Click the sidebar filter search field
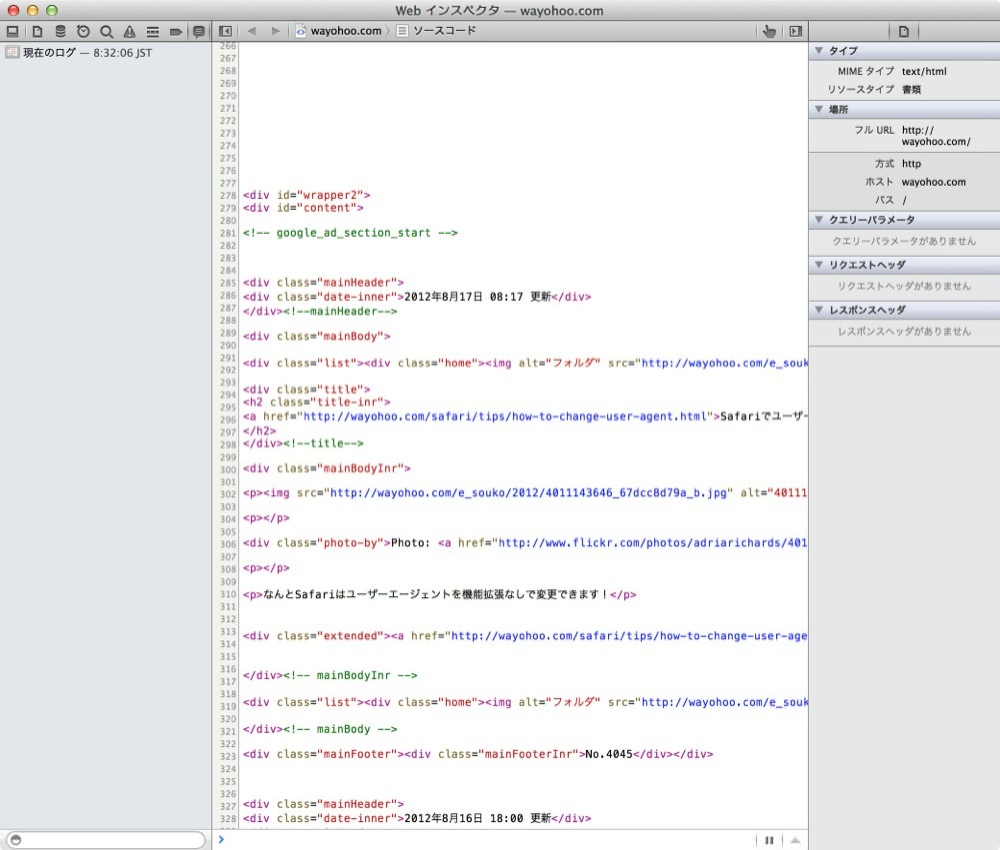 click(107, 840)
